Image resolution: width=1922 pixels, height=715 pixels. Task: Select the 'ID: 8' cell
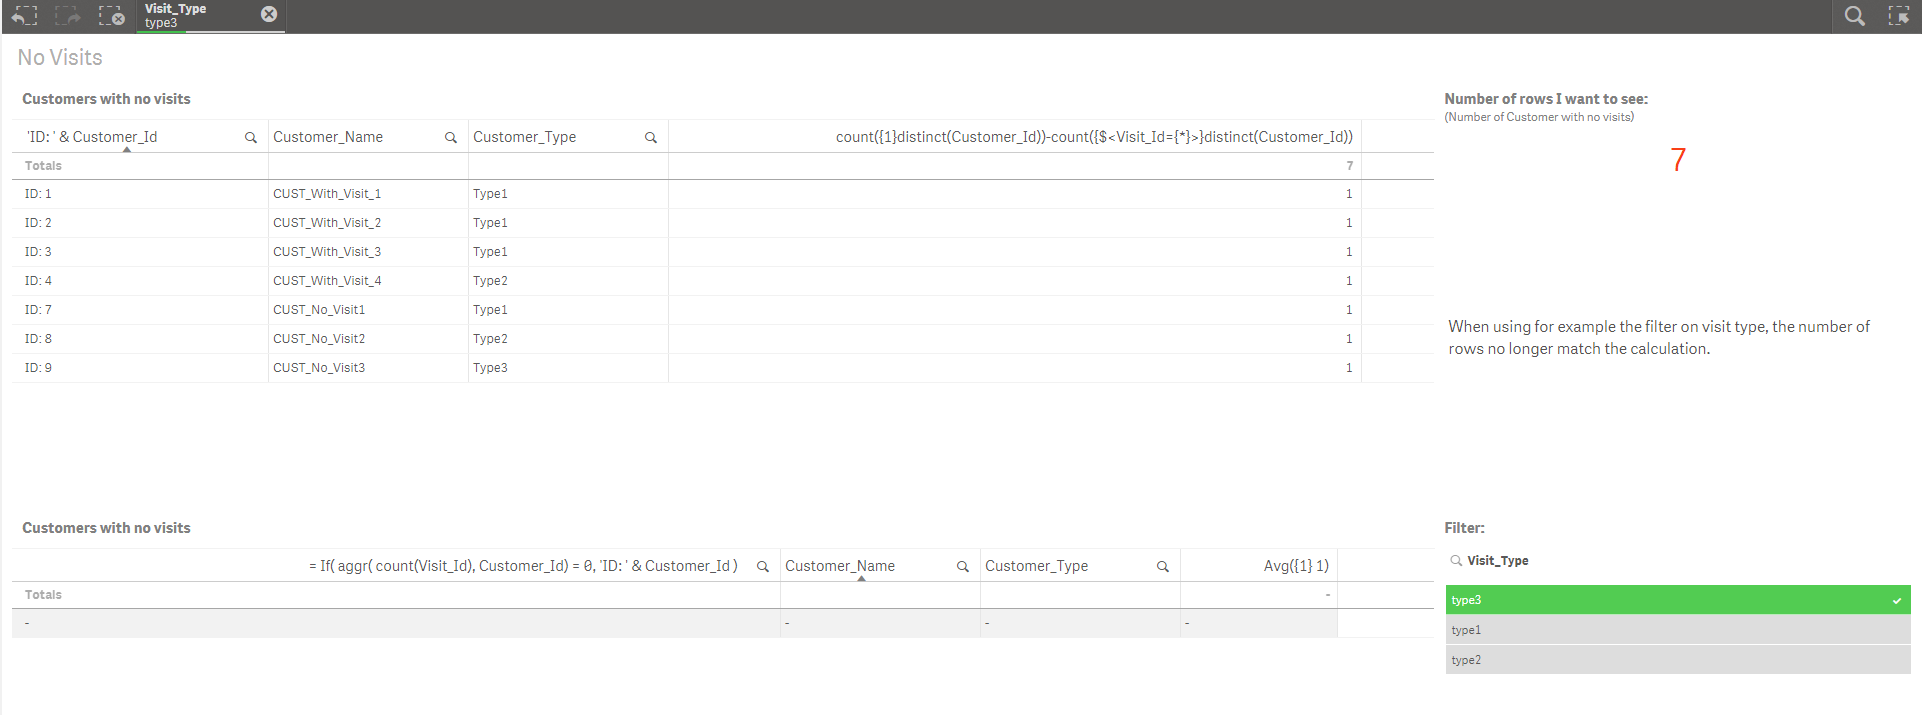(x=140, y=339)
